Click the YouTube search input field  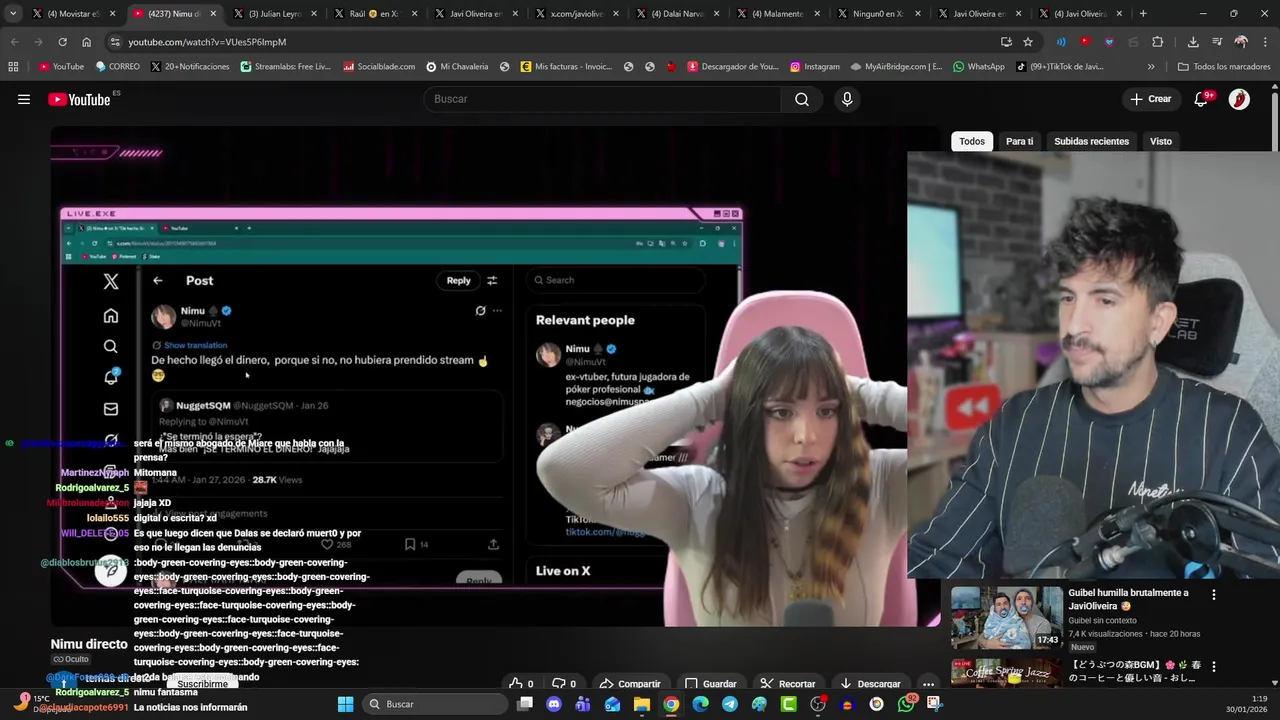tap(603, 99)
